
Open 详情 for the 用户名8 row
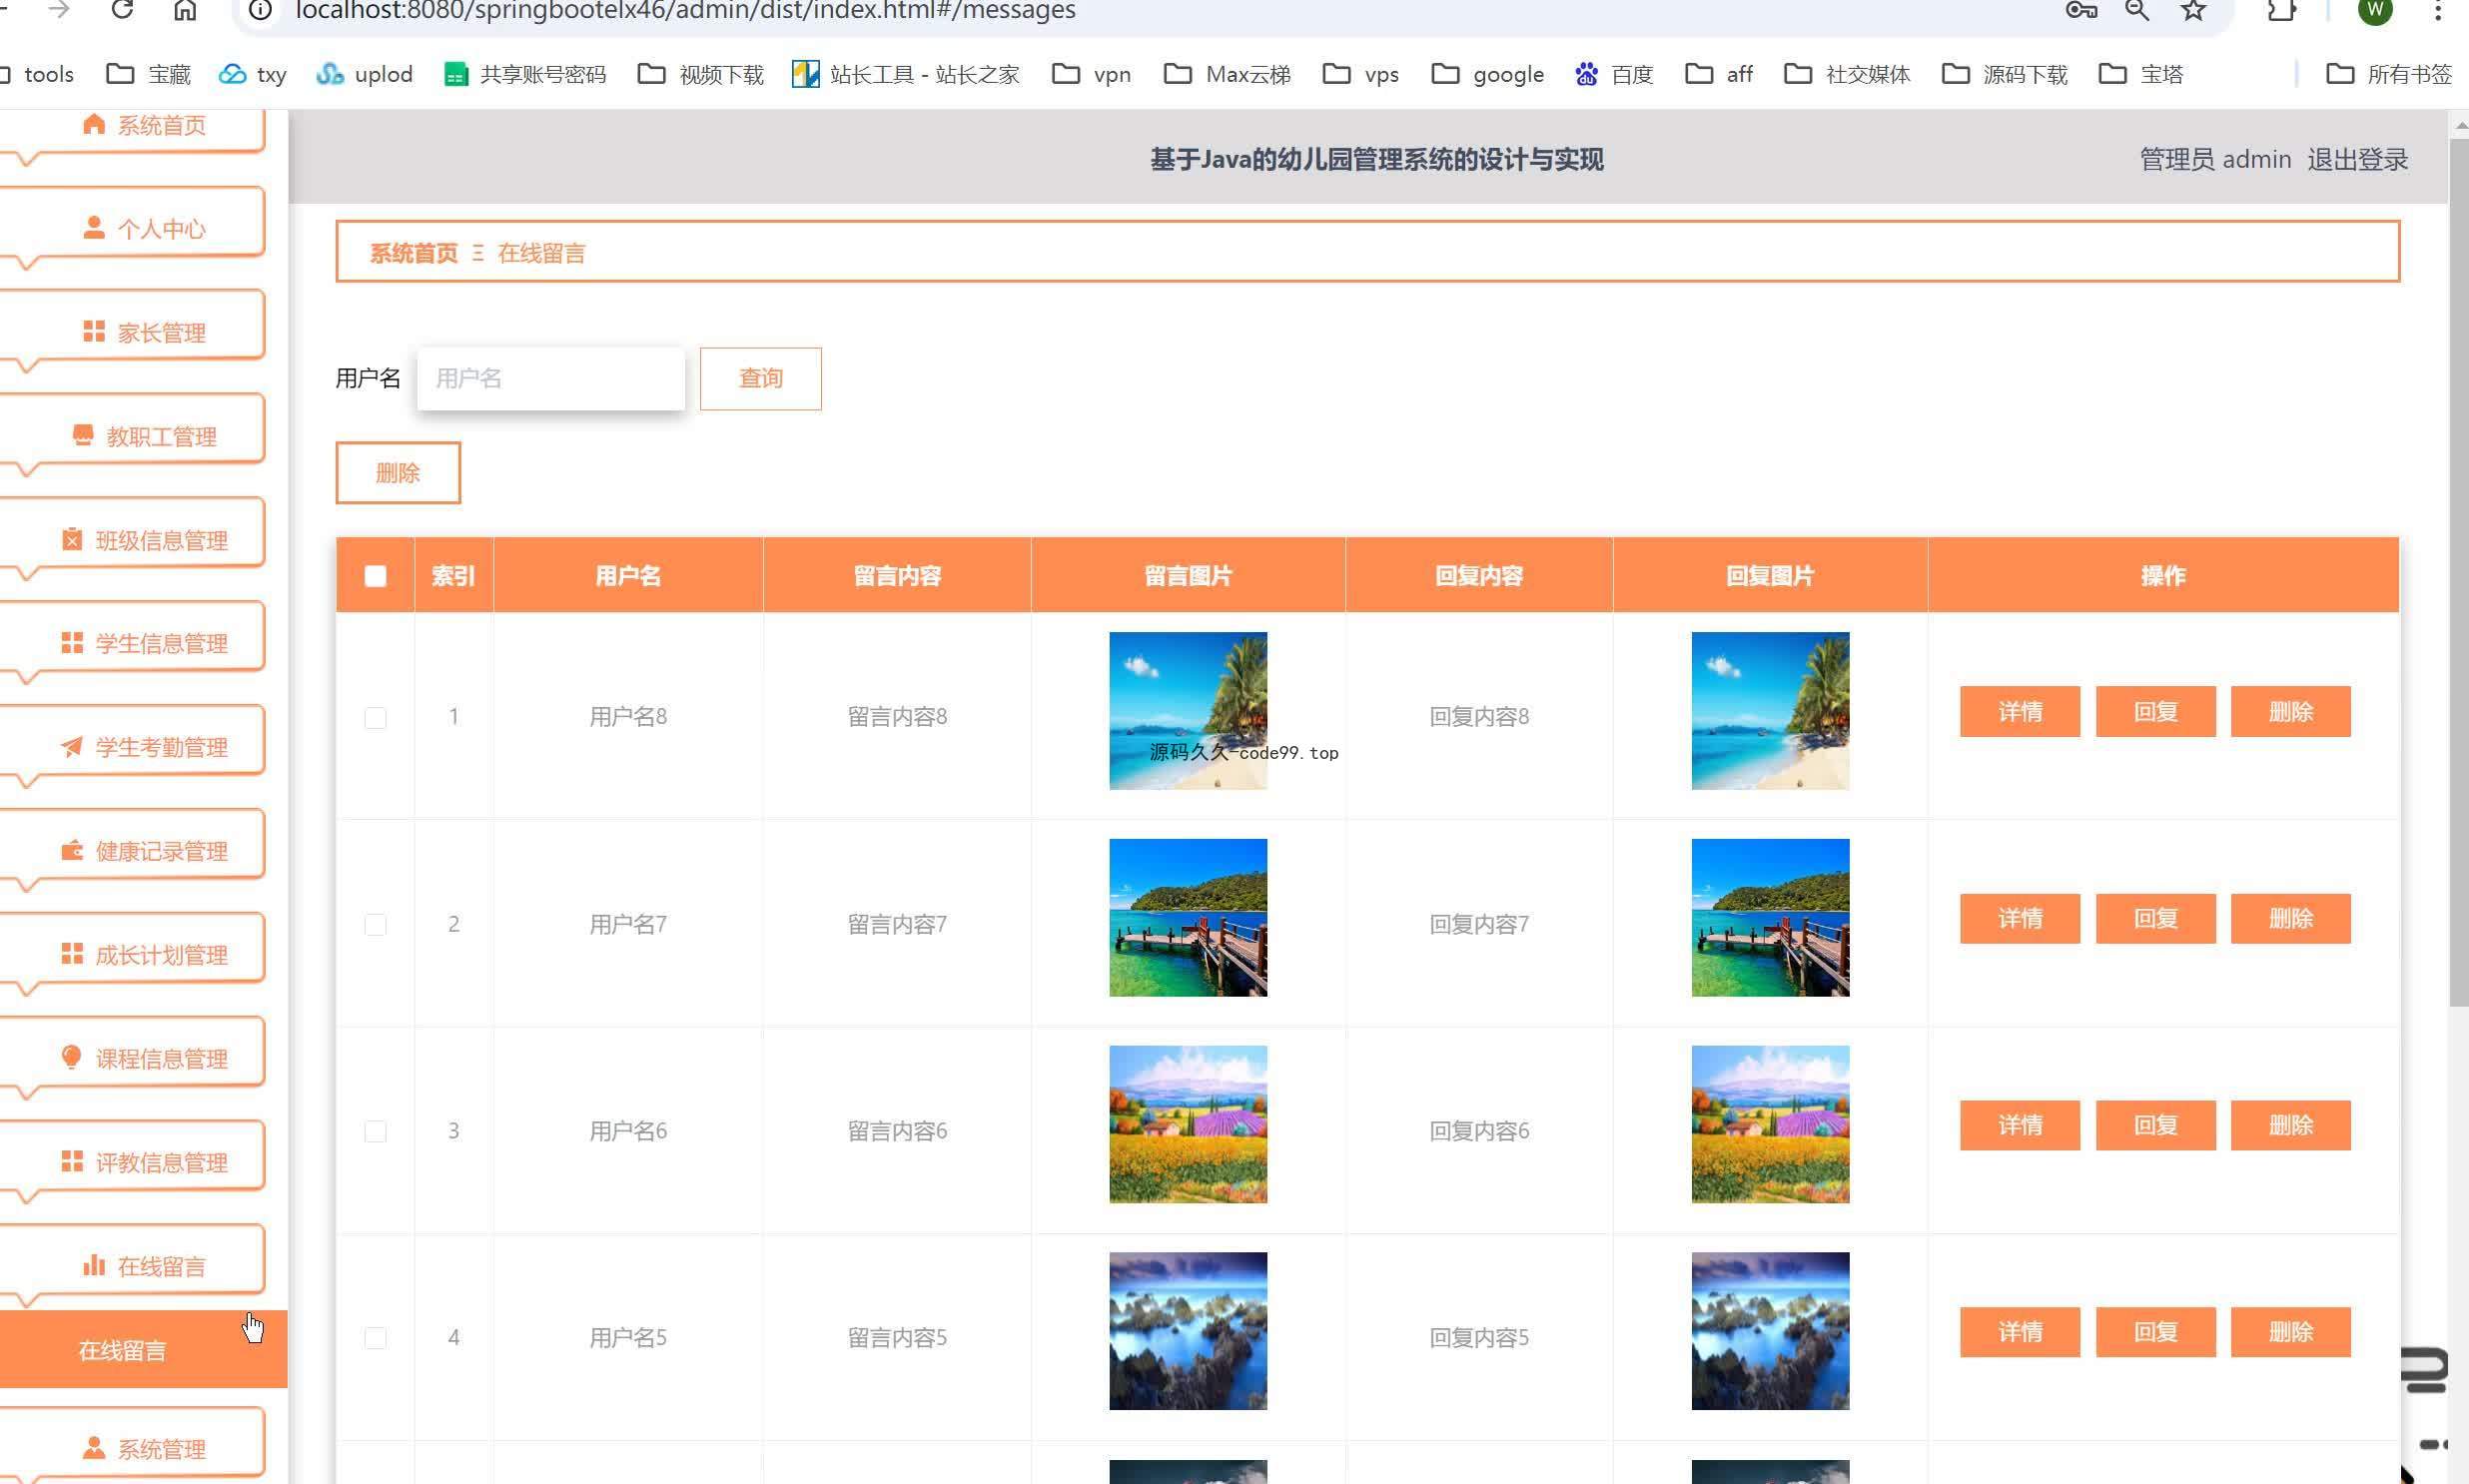pos(2020,712)
